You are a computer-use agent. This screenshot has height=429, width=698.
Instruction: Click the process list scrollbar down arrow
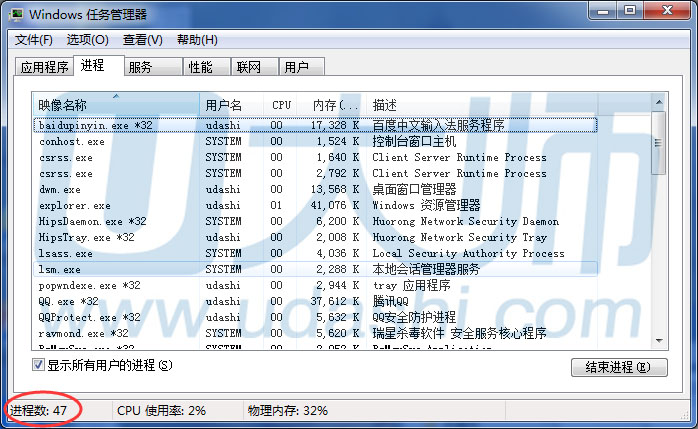pos(658,342)
